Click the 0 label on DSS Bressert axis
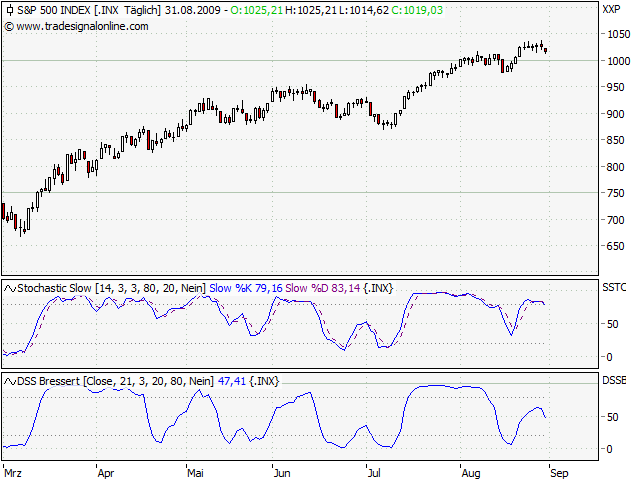Image resolution: width=640 pixels, height=480 pixels. tap(609, 449)
